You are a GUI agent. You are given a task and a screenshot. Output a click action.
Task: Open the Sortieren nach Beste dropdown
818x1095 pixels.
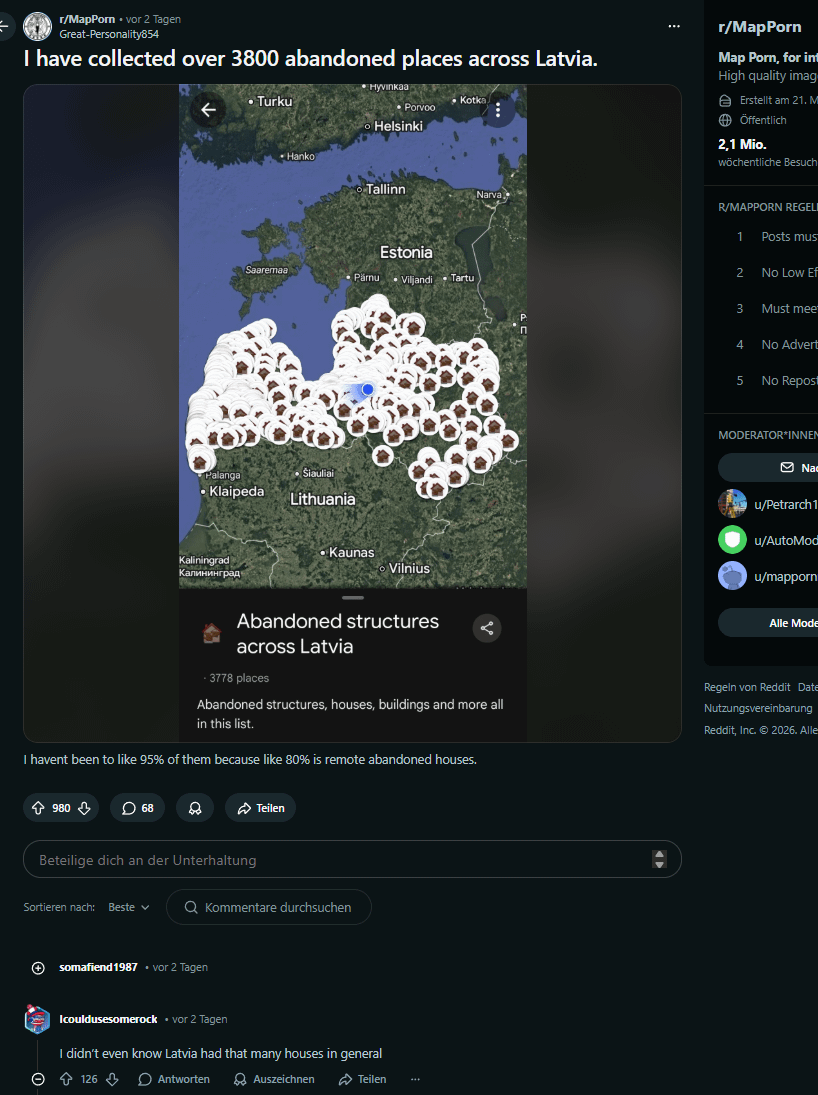pyautogui.click(x=129, y=907)
